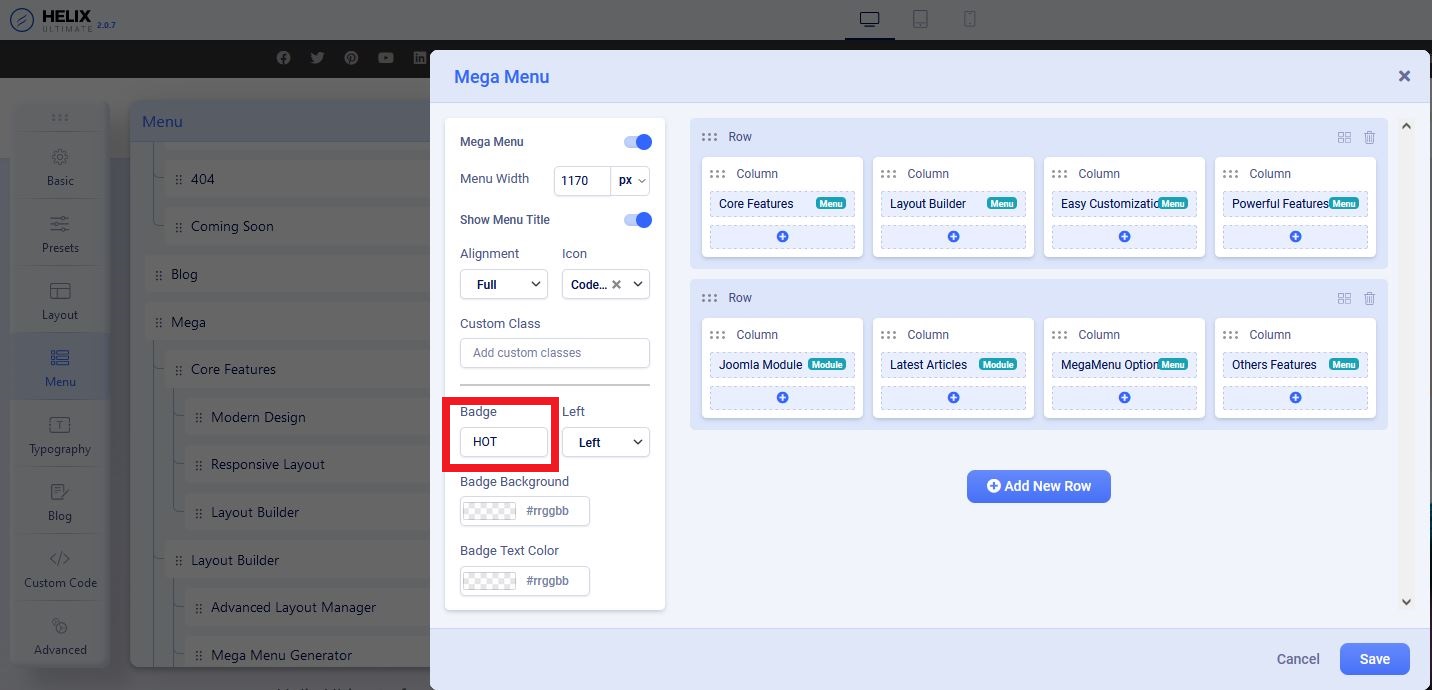Open the Badge Background color swatch

489,511
